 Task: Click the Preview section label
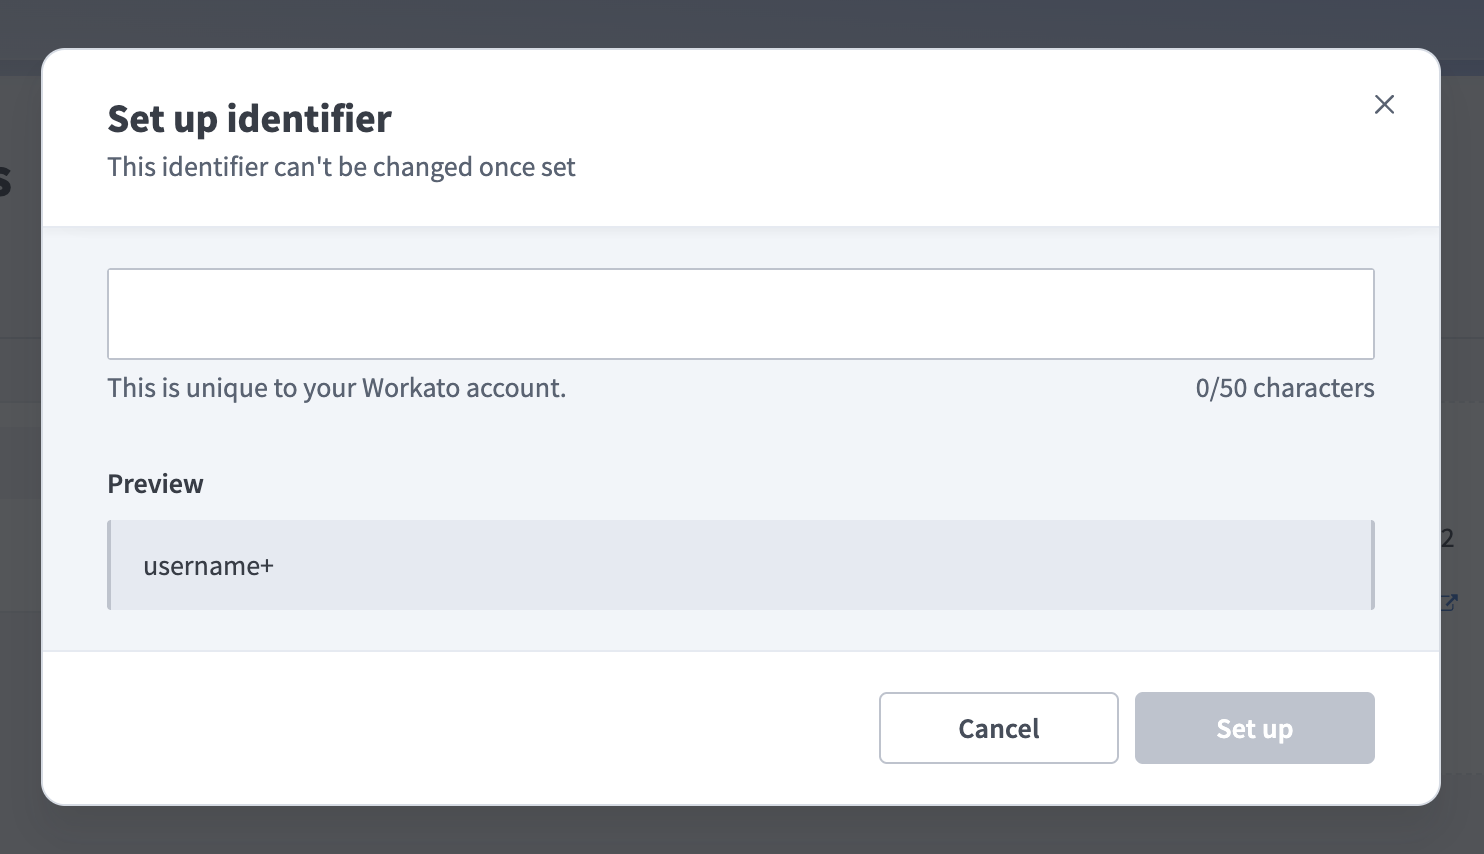pos(155,483)
